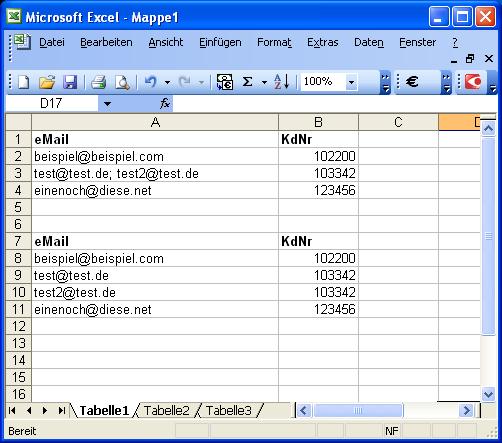Jump to the last sheet tab using the navigation arrow

[61, 410]
